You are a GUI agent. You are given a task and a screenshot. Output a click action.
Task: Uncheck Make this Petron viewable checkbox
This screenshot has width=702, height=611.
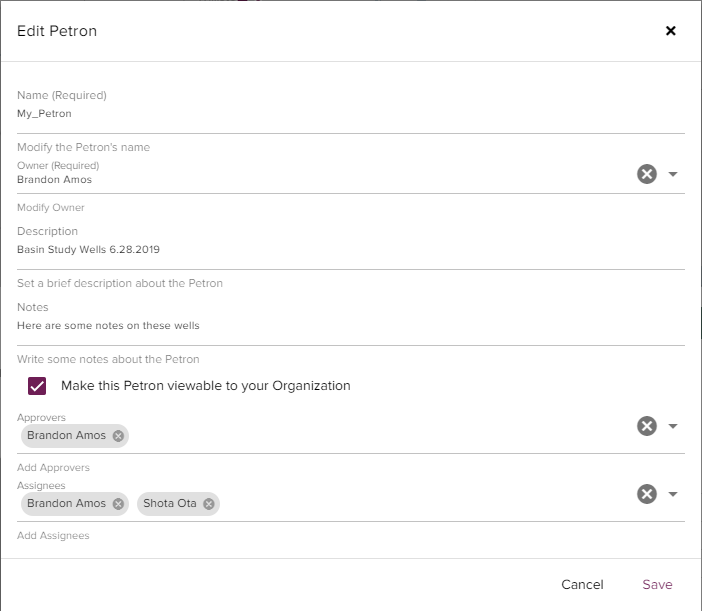click(37, 386)
